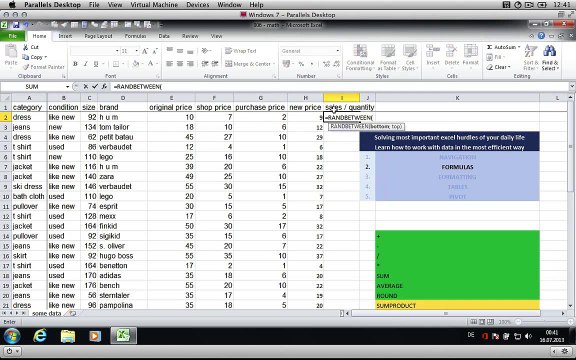Open the Copy dropdown arrow
The image size is (576, 360).
coord(46,57)
